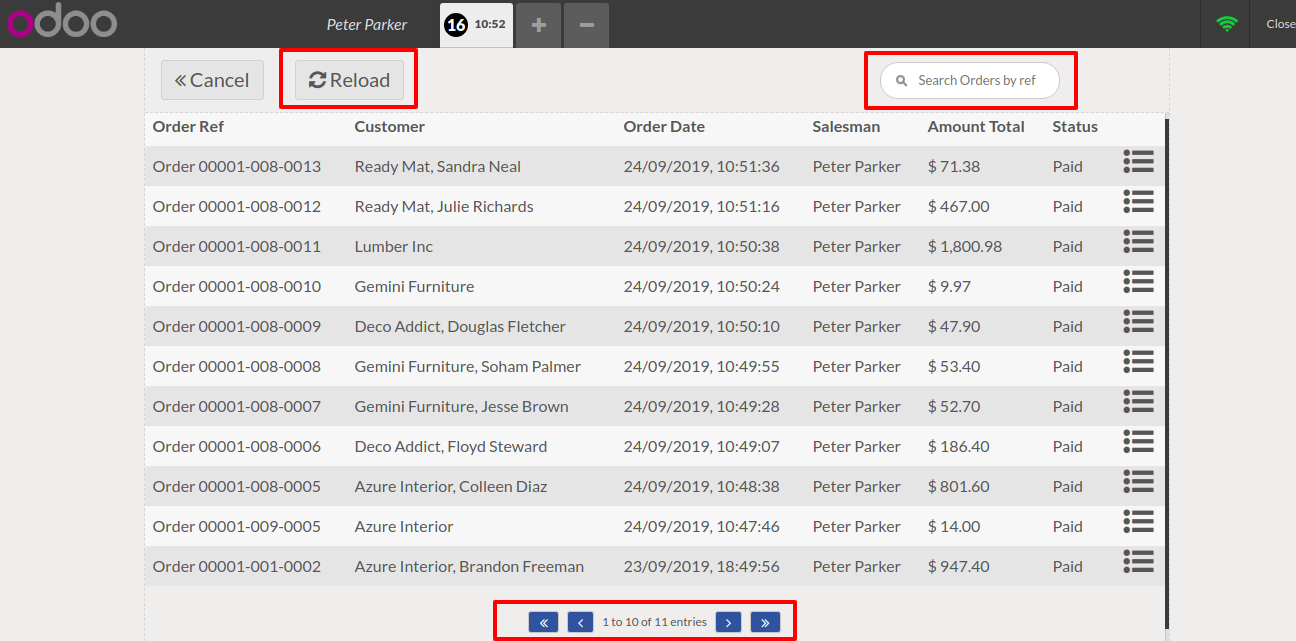
Task: Click list icon for Order 00001-009-0005
Action: pos(1138,522)
